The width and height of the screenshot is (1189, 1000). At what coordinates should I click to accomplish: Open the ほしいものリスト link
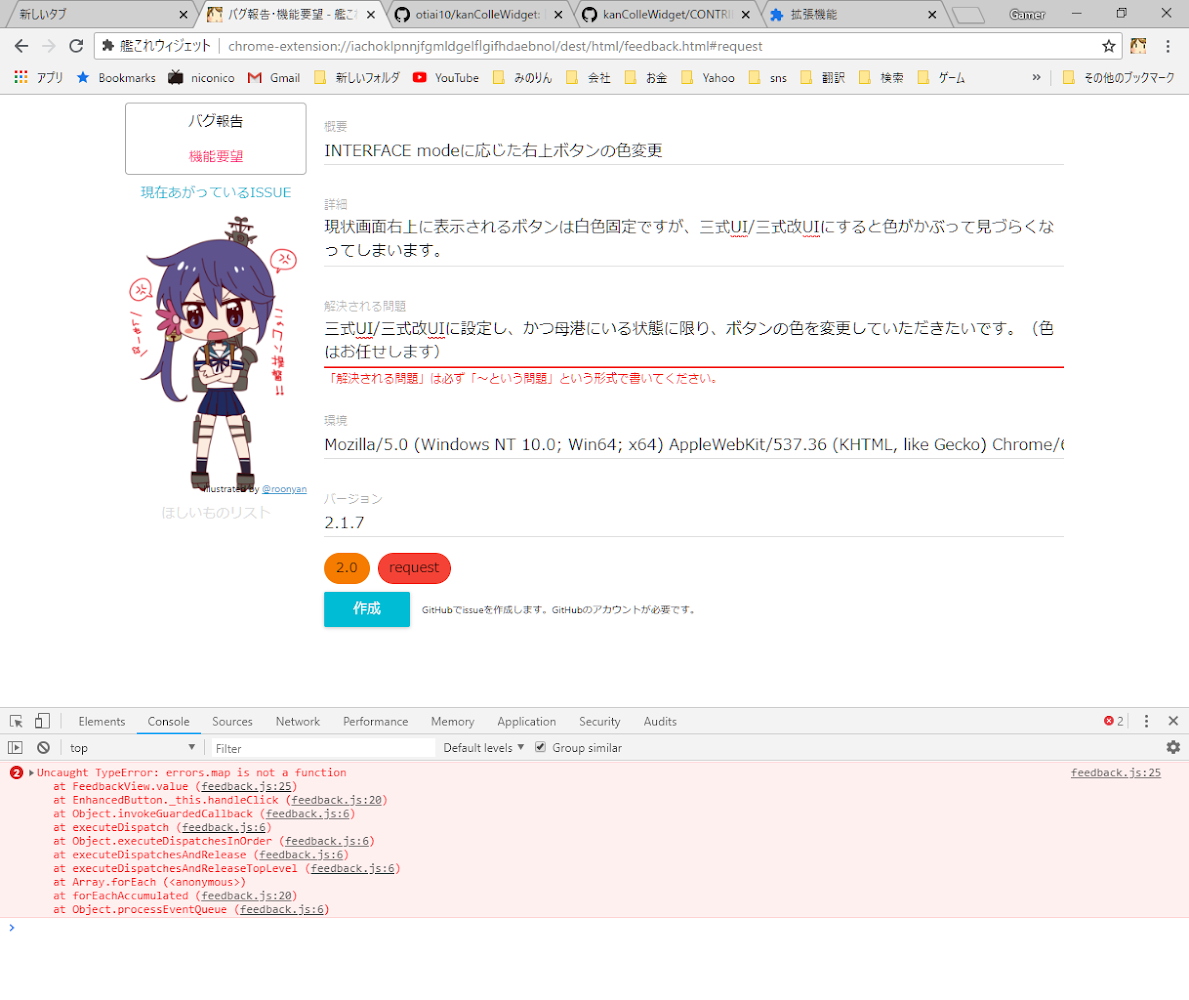coord(215,513)
